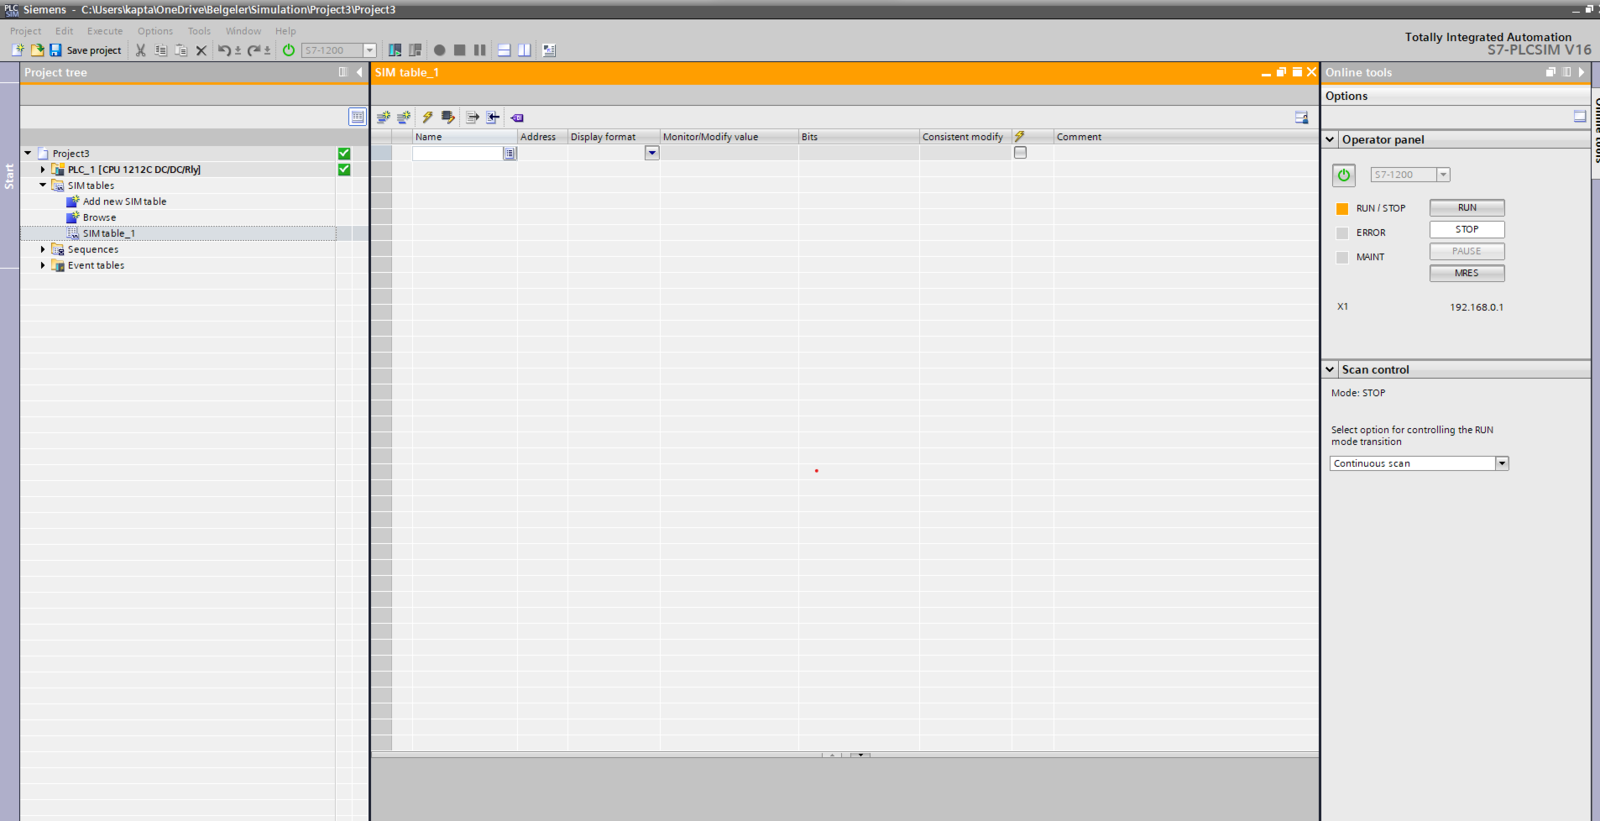
Task: Click the green power button in Operator panel
Action: pyautogui.click(x=1344, y=175)
